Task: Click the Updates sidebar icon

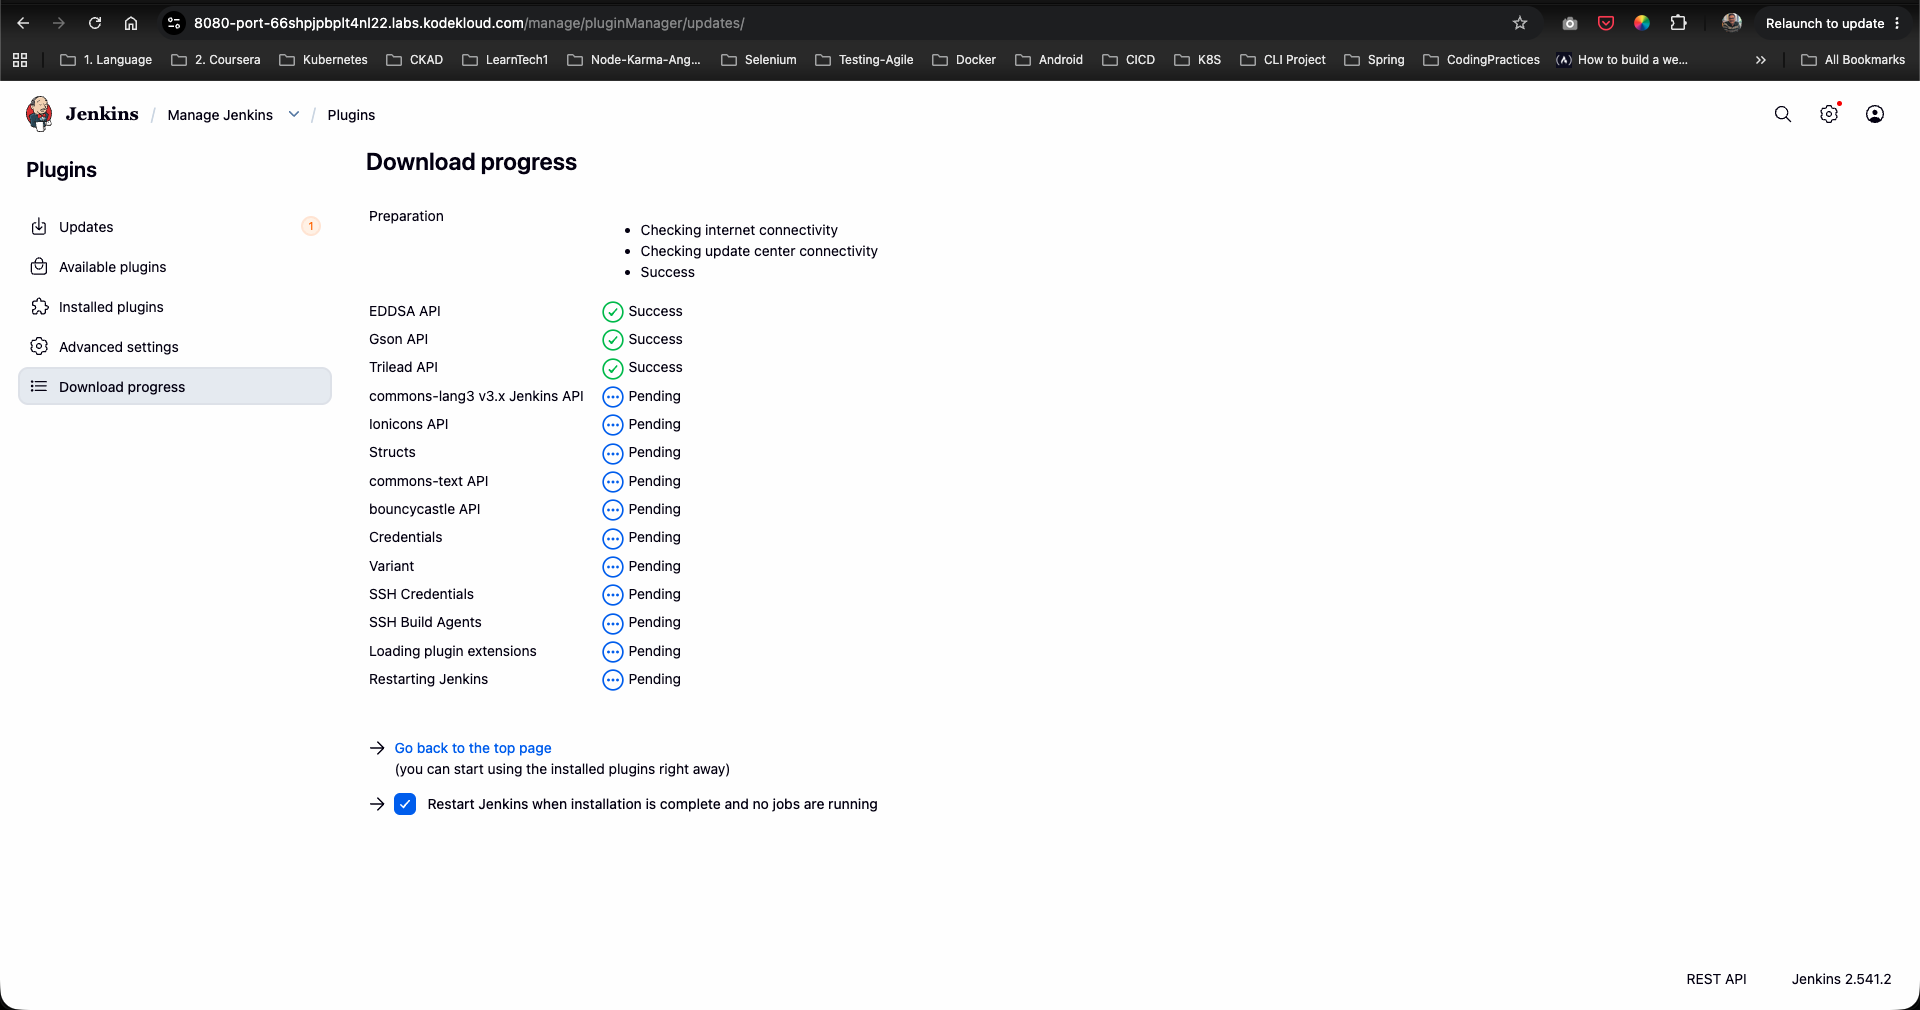Action: (x=39, y=227)
